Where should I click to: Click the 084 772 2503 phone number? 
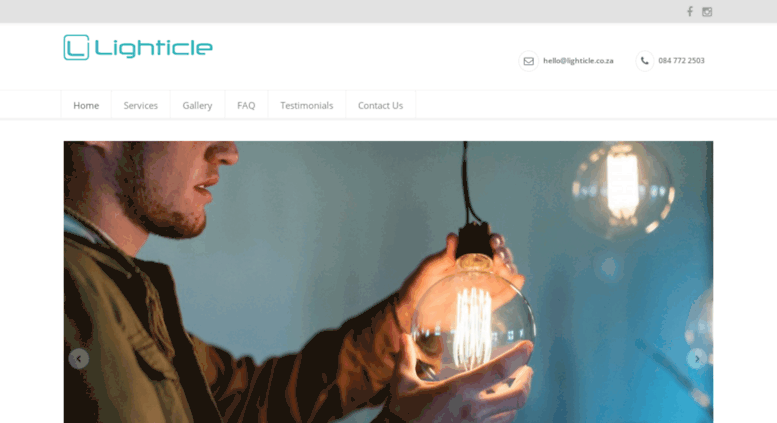tap(681, 60)
